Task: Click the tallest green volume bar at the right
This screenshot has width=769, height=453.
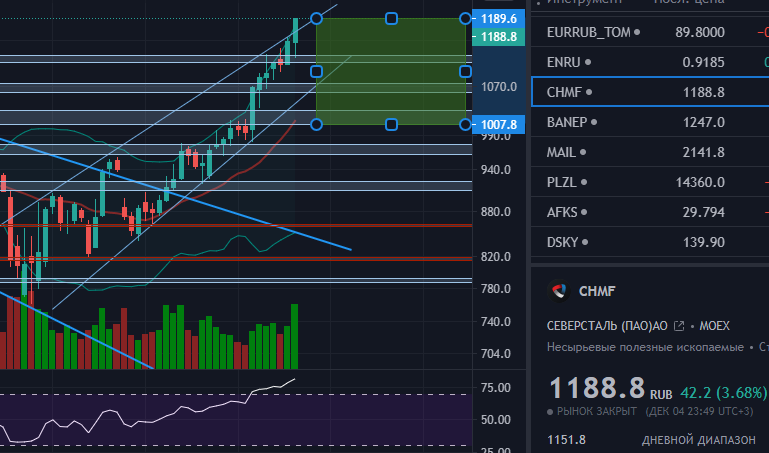Action: tap(294, 336)
